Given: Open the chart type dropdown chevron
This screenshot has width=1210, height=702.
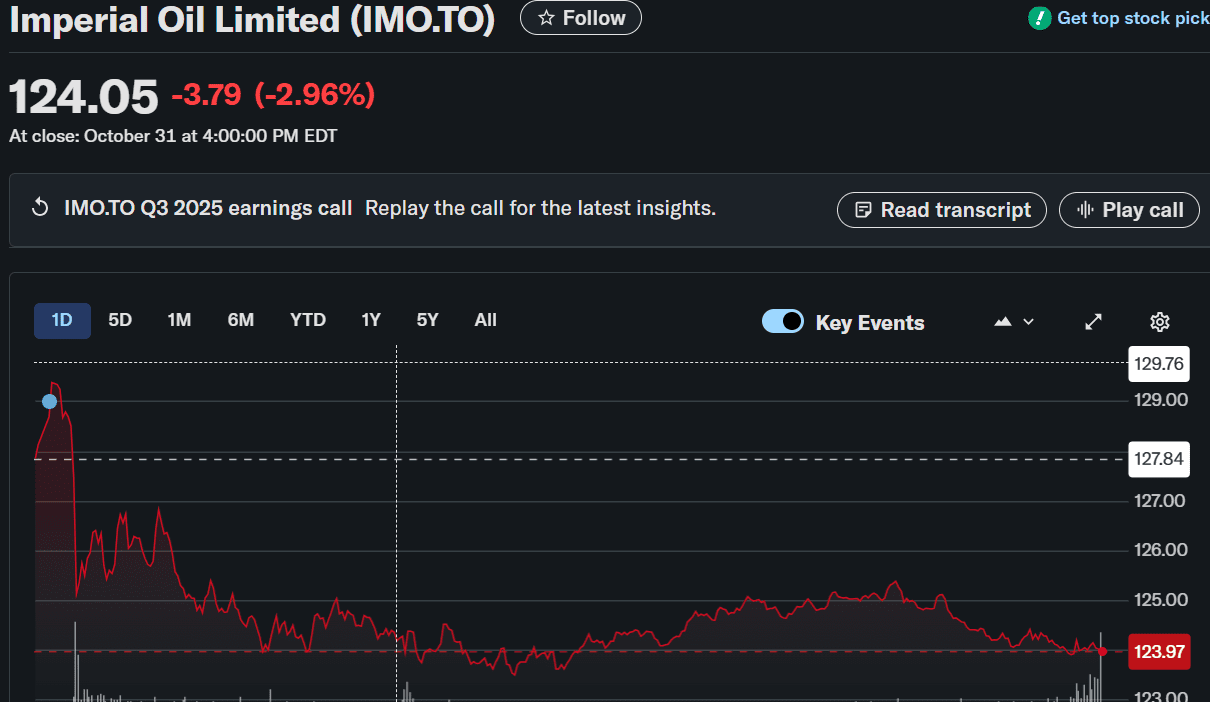Looking at the screenshot, I should [1027, 321].
